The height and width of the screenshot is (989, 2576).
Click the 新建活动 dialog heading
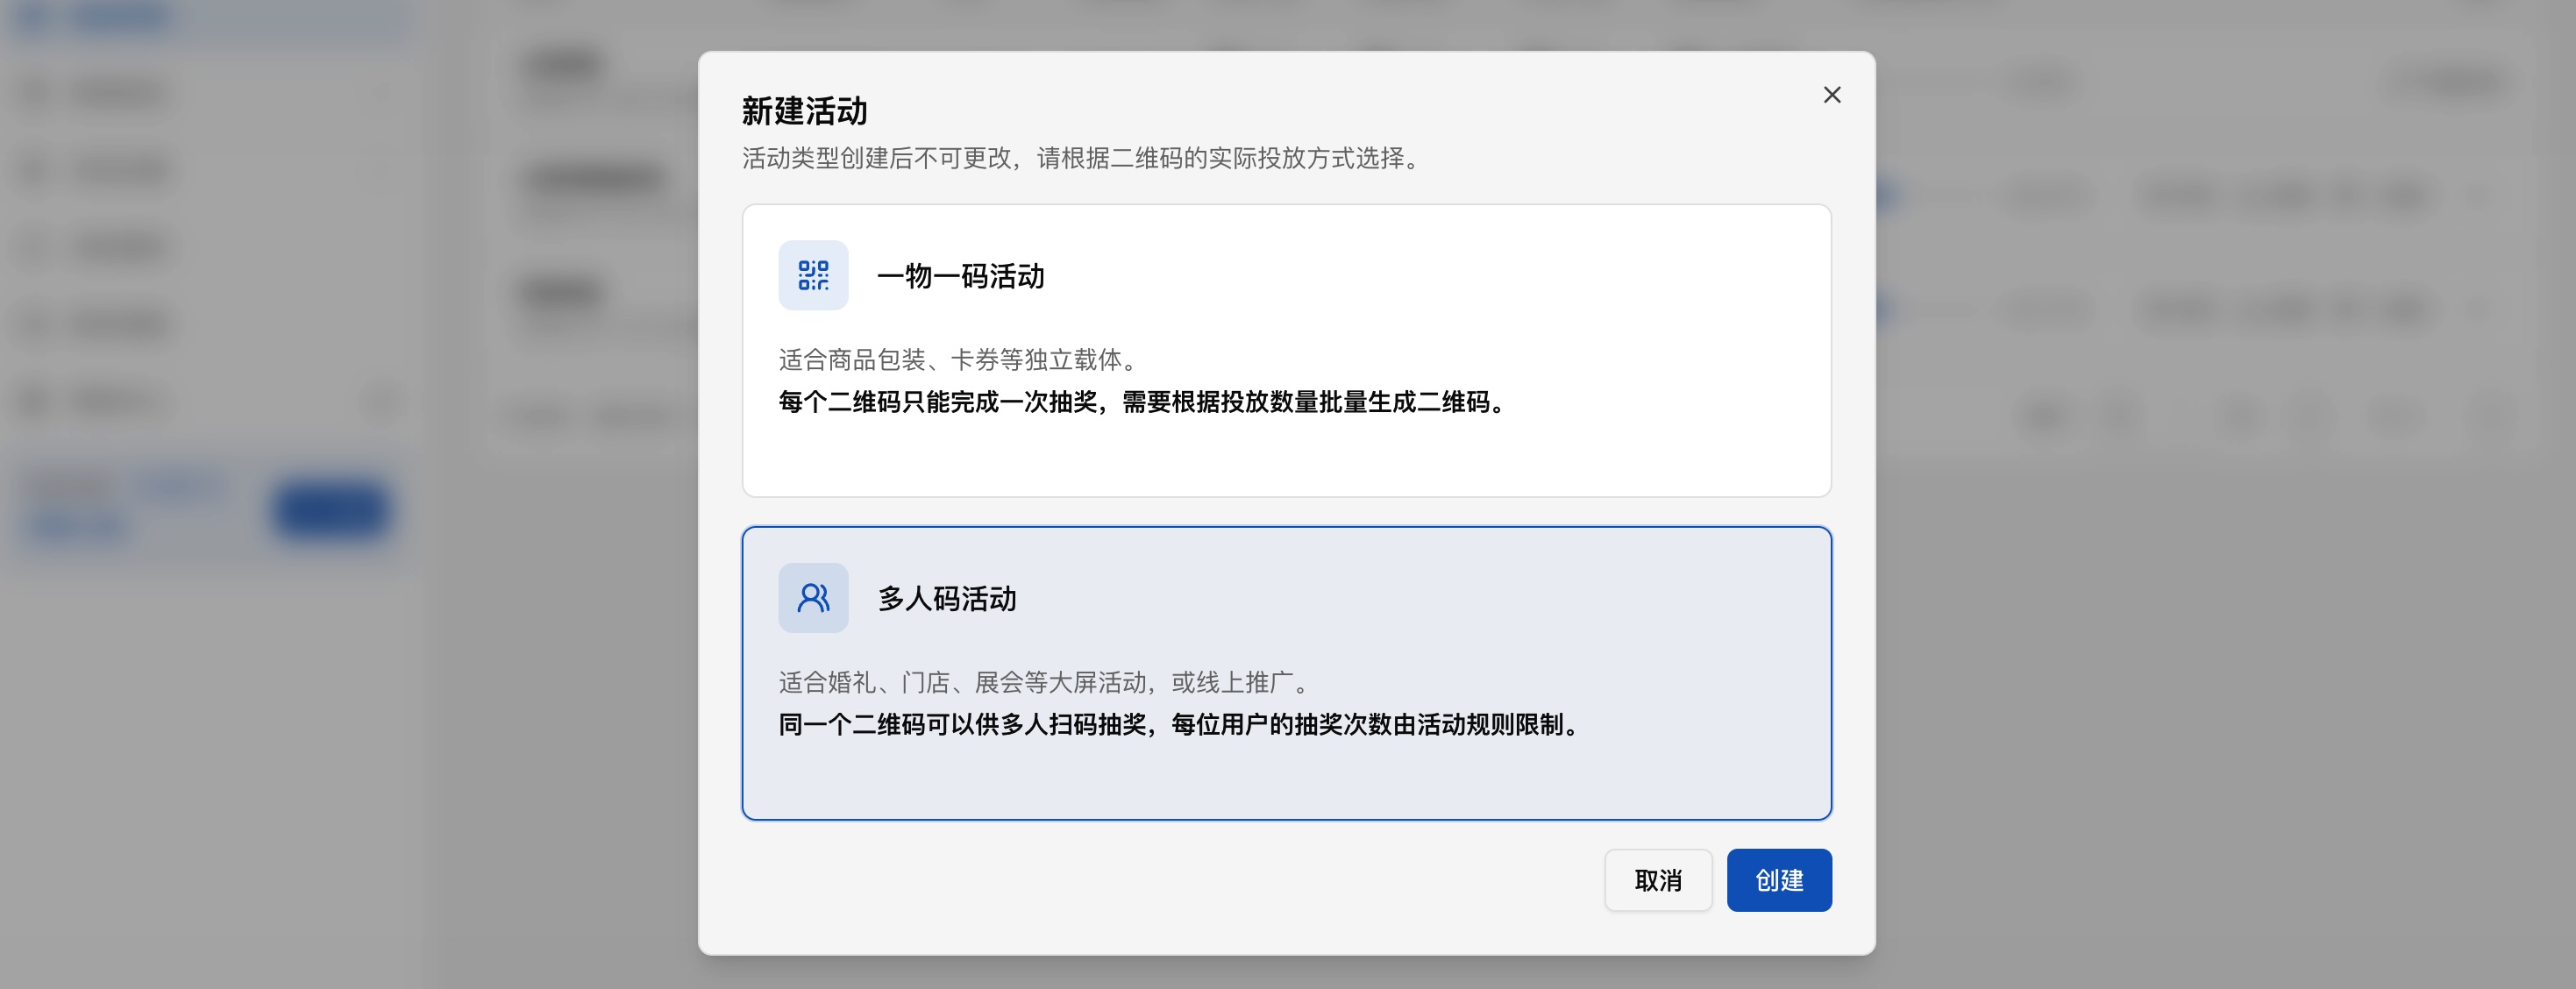(804, 111)
